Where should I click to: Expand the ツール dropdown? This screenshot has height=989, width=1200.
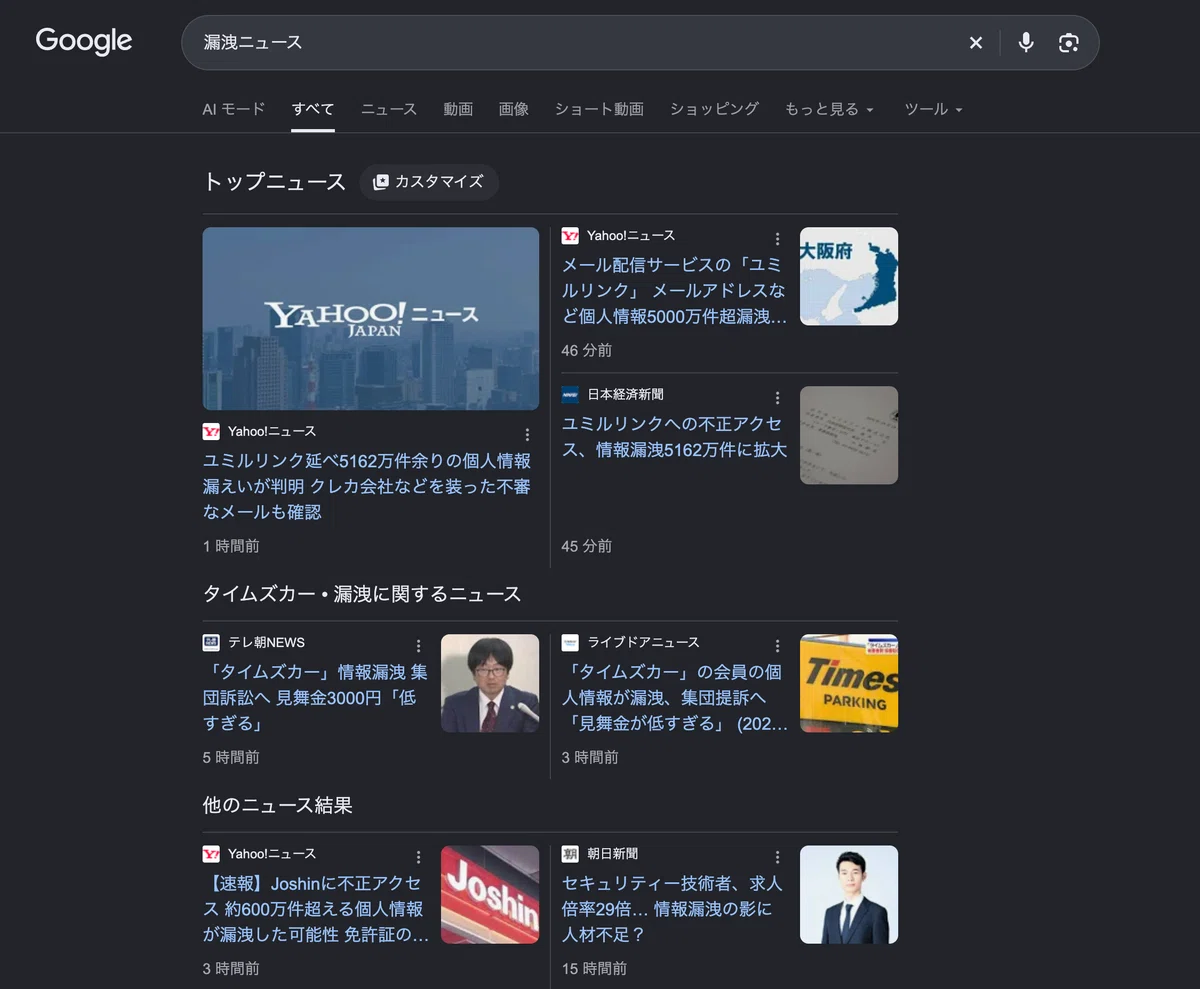pyautogui.click(x=933, y=109)
